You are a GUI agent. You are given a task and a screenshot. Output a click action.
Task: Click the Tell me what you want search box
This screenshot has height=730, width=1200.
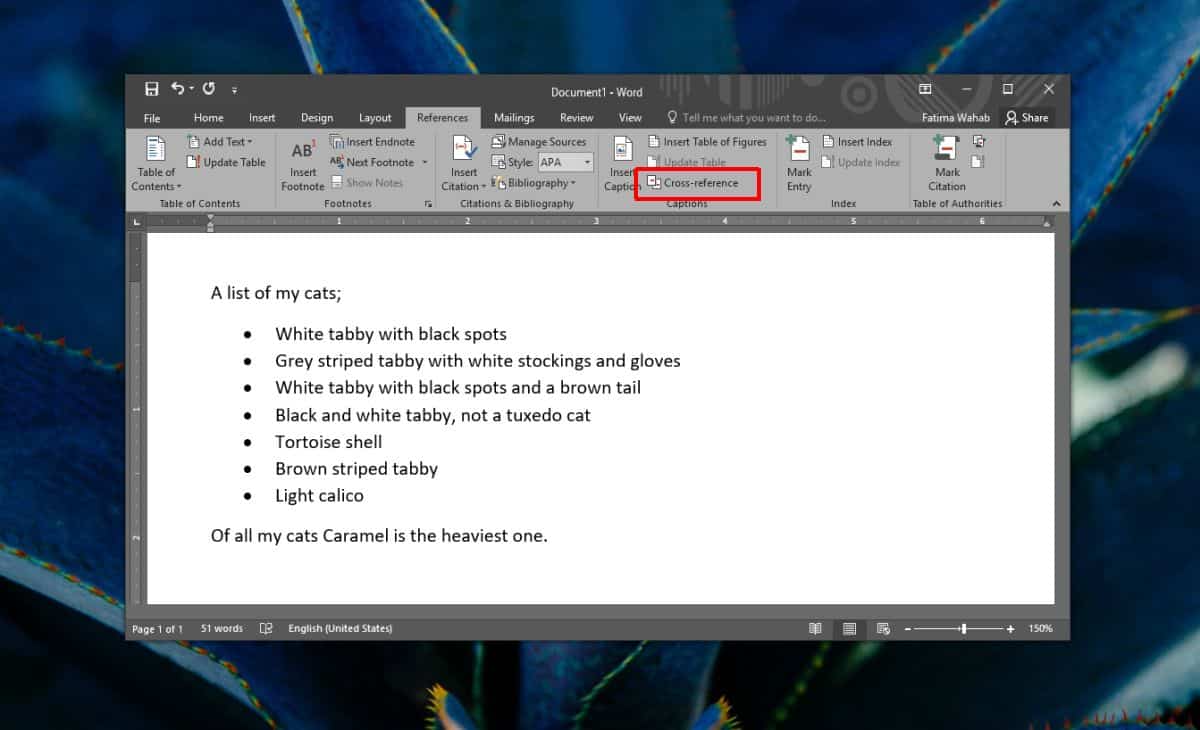coord(753,118)
